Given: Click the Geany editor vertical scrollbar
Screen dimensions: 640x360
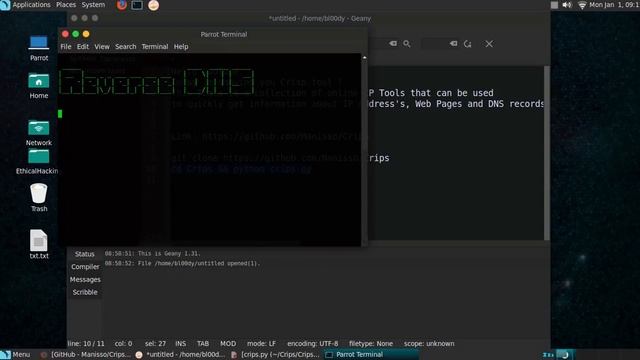Looking at the screenshot, I should [x=547, y=153].
